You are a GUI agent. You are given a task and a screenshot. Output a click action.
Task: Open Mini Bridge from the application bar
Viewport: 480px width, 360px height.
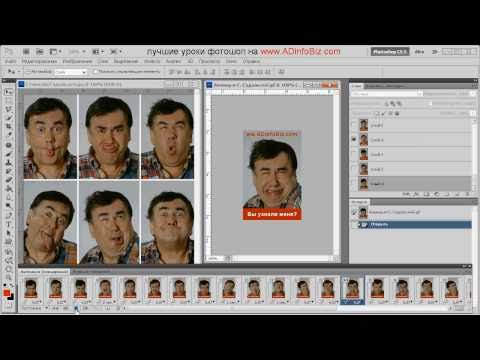tap(40, 52)
